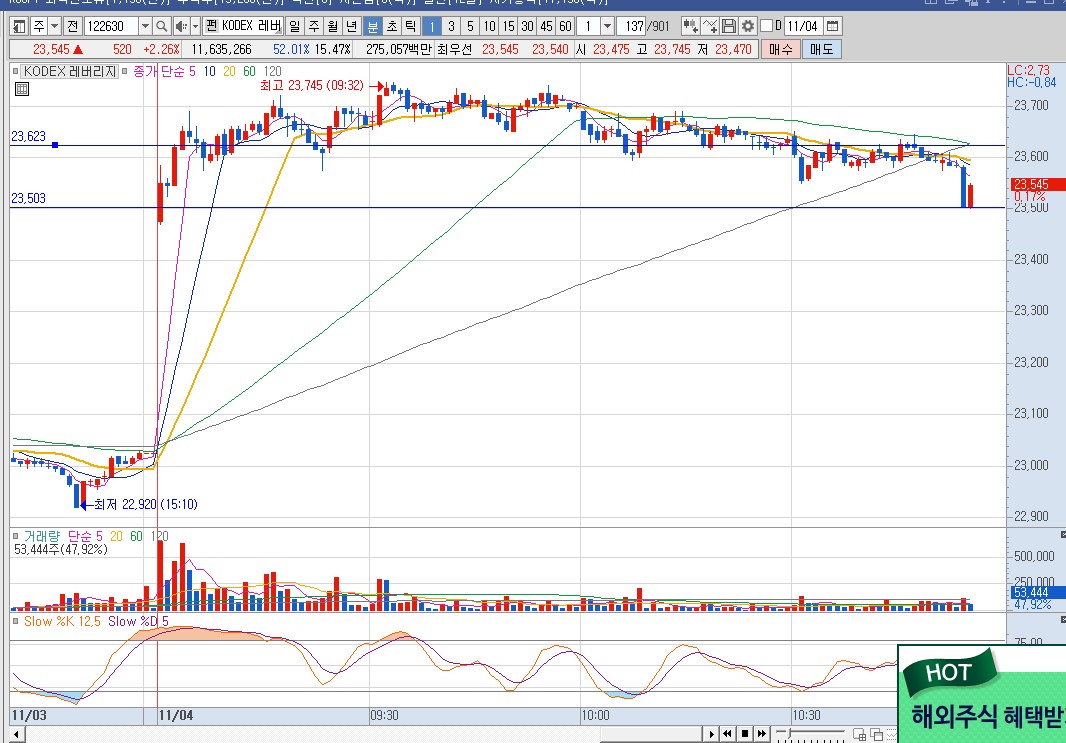Click the 11/04 date marker on the time axis
The height and width of the screenshot is (743, 1066).
[x=175, y=715]
